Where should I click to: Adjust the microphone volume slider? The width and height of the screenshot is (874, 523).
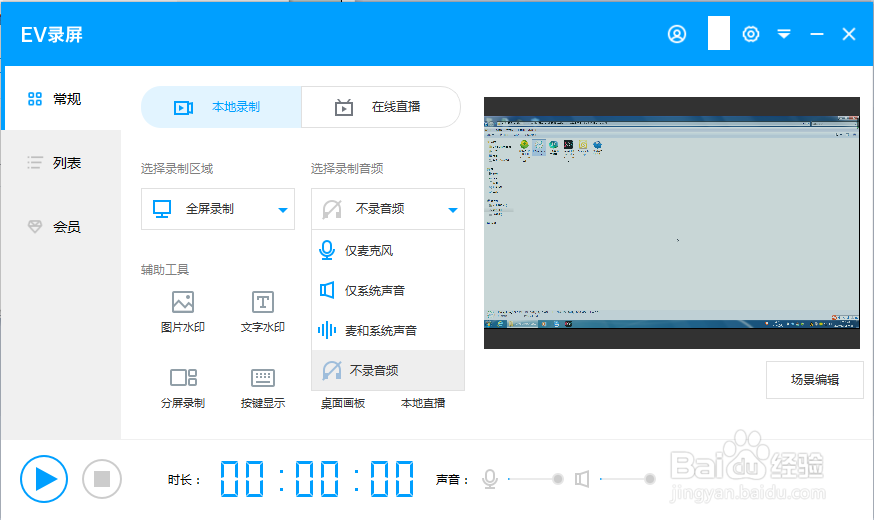535,479
